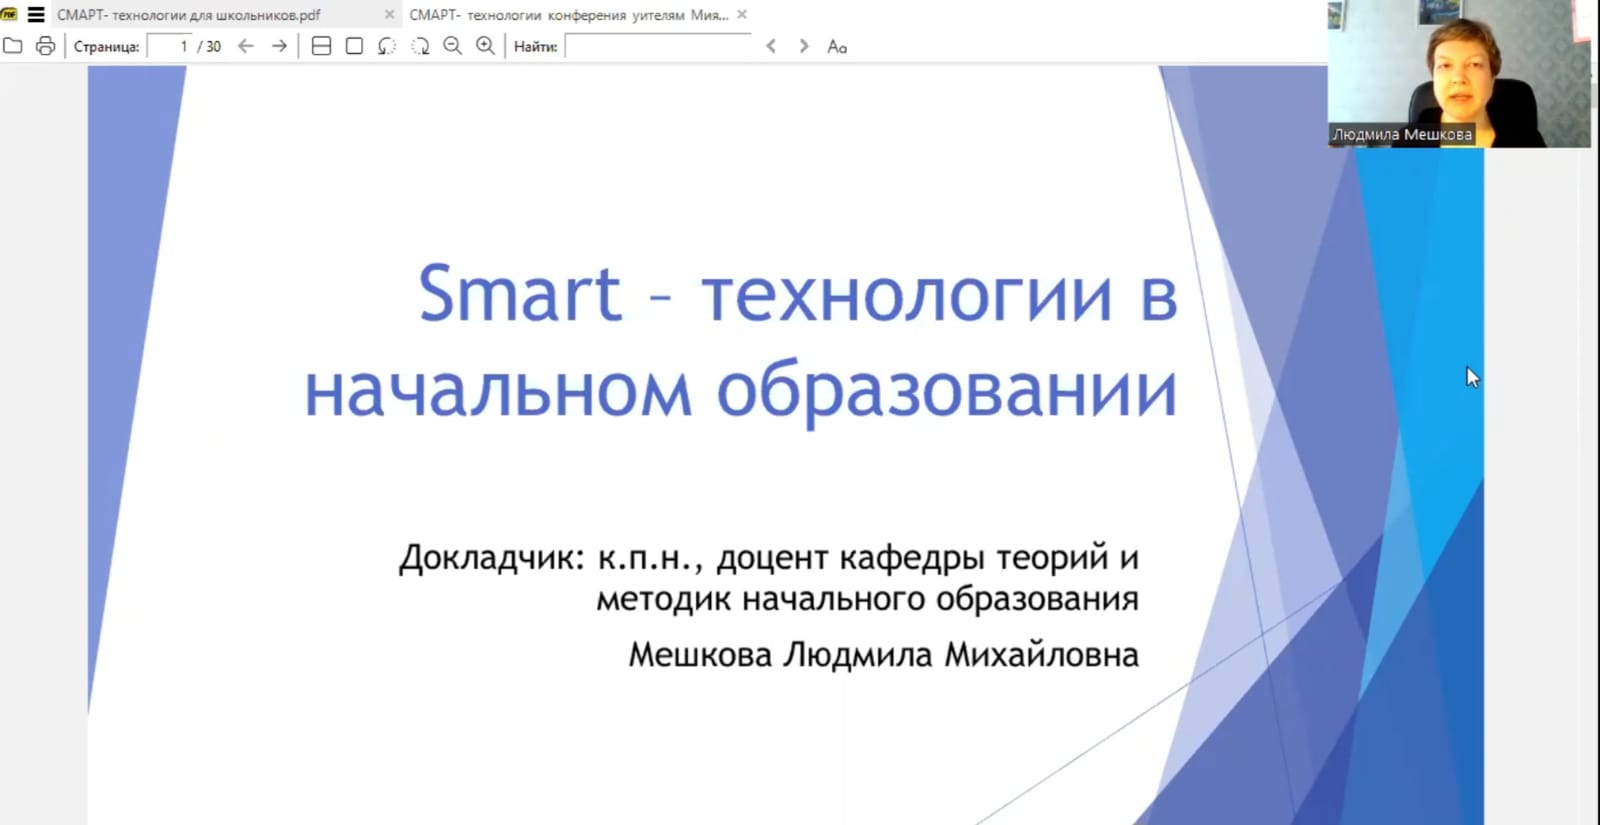Toggle match case search option

(837, 46)
